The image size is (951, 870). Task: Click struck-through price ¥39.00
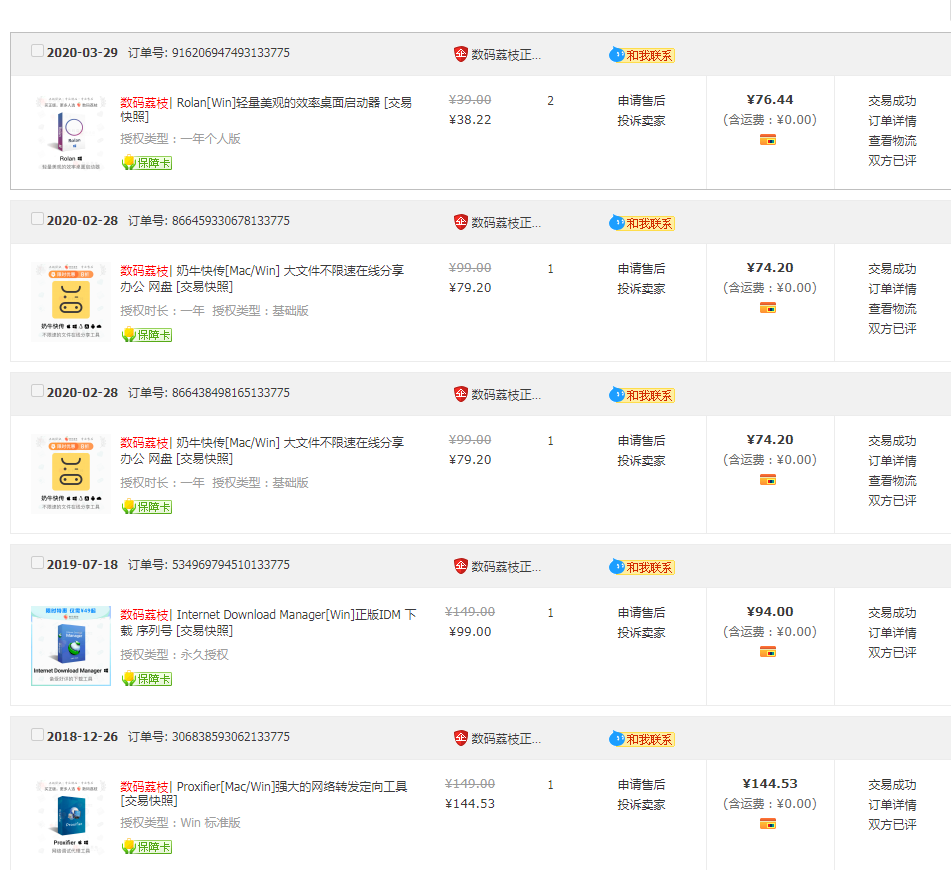tap(470, 99)
